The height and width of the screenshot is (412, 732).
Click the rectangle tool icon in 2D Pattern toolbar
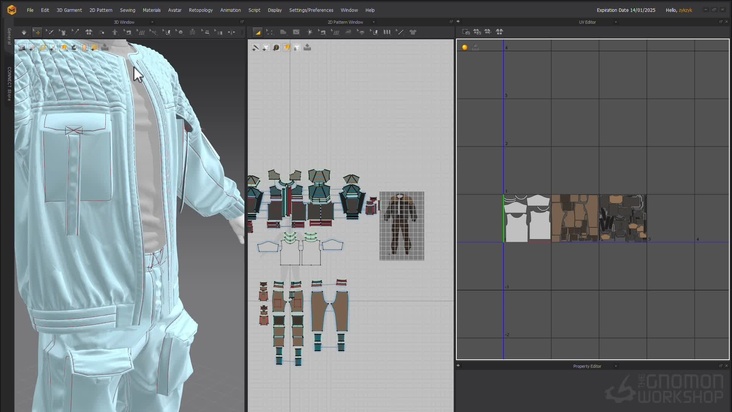296,32
